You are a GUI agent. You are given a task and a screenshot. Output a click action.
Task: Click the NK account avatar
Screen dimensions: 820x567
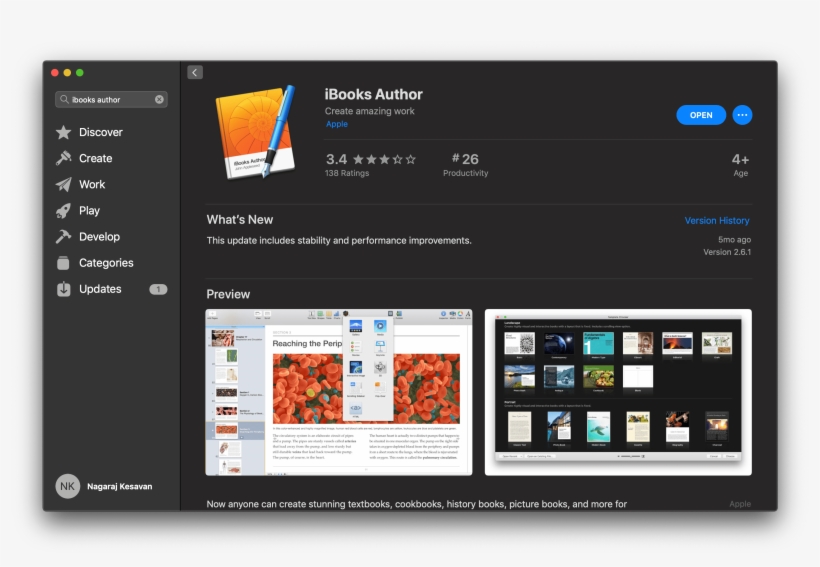67,486
